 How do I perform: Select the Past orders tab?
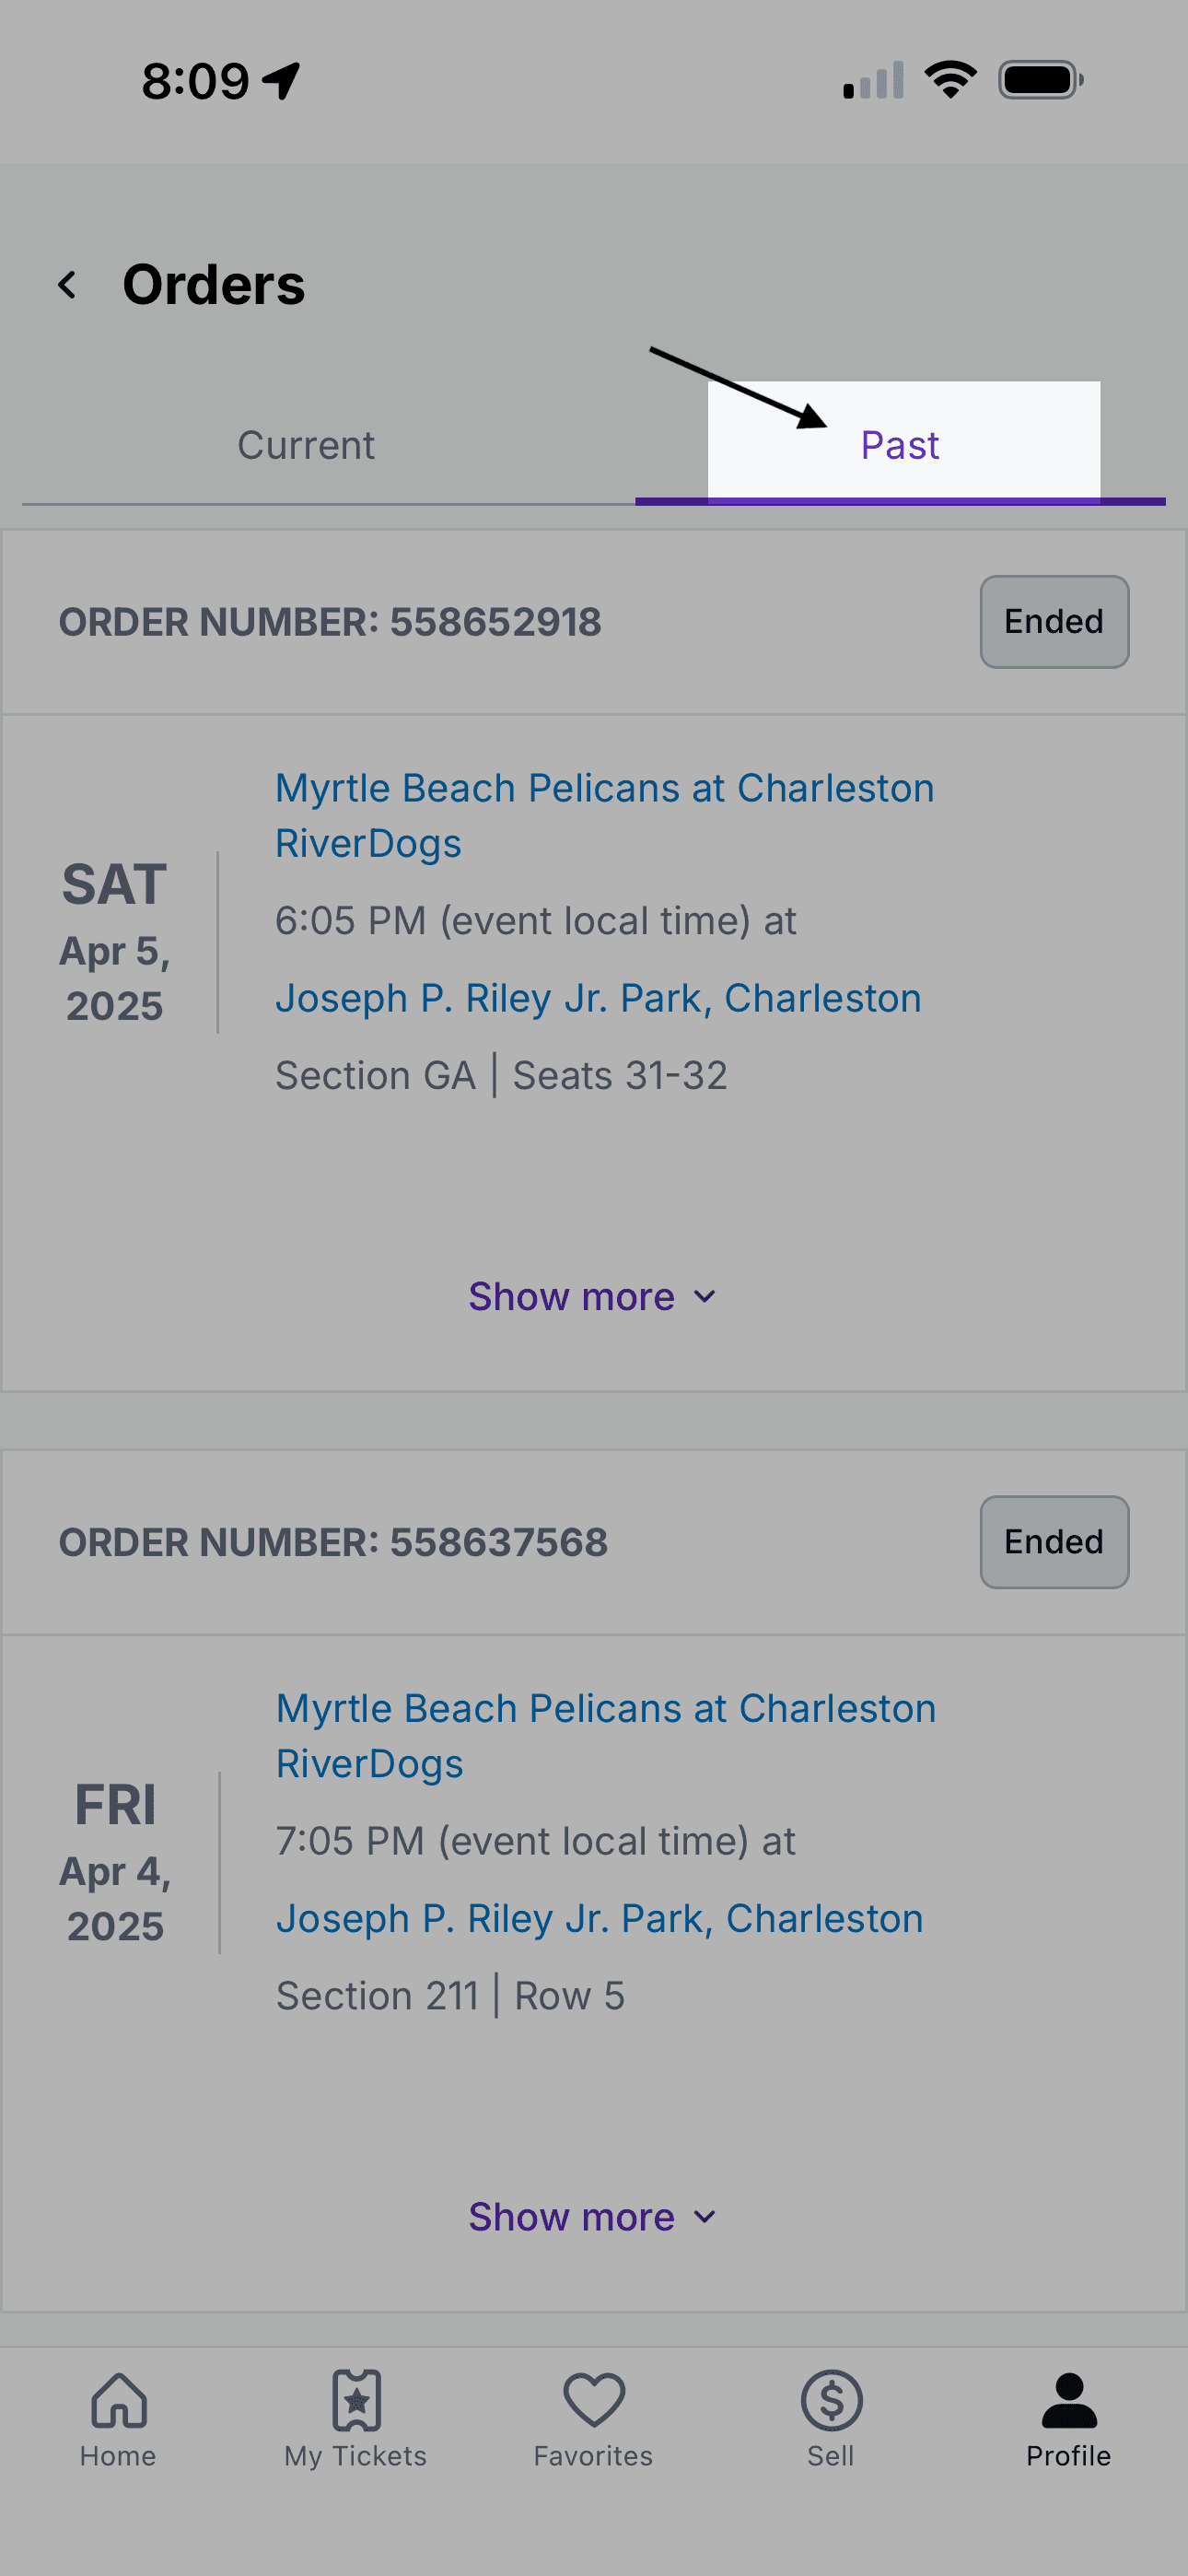(900, 445)
